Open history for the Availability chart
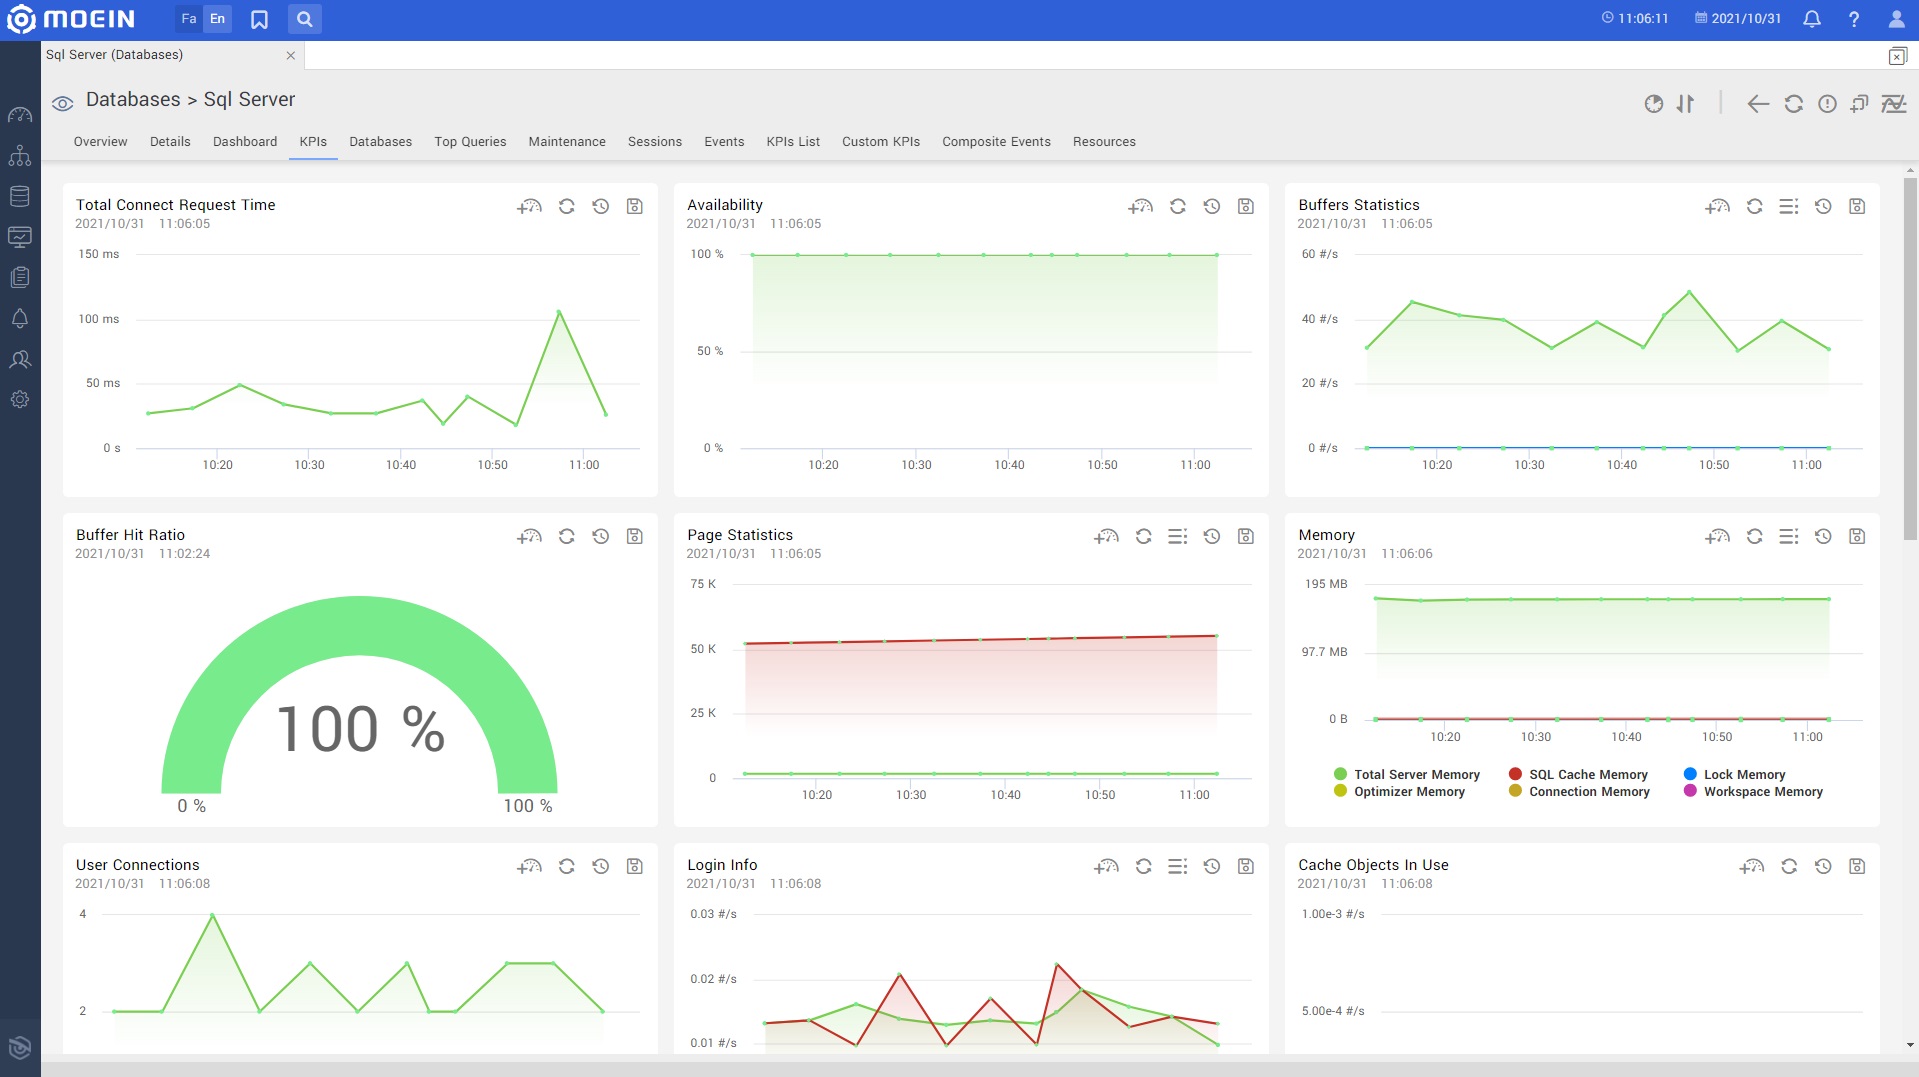Viewport: 1919px width, 1077px height. [x=1211, y=206]
